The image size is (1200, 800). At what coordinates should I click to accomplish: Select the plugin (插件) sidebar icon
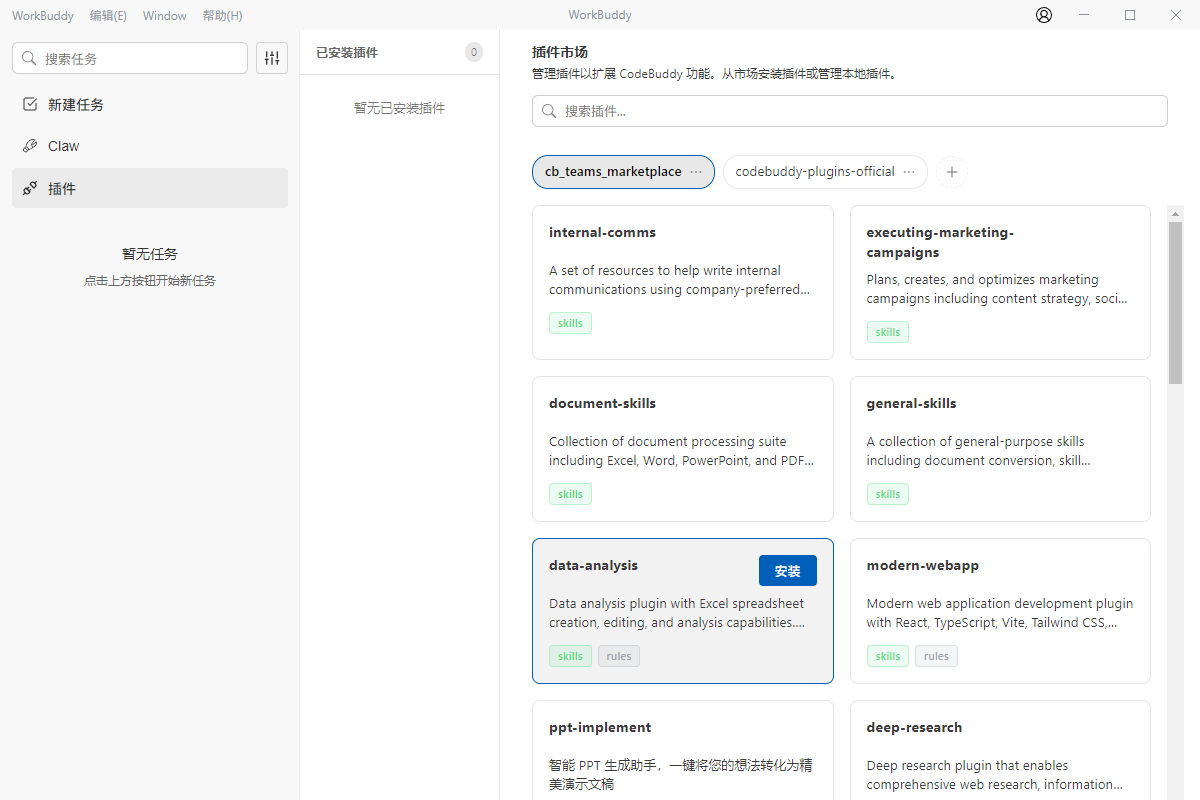point(30,188)
